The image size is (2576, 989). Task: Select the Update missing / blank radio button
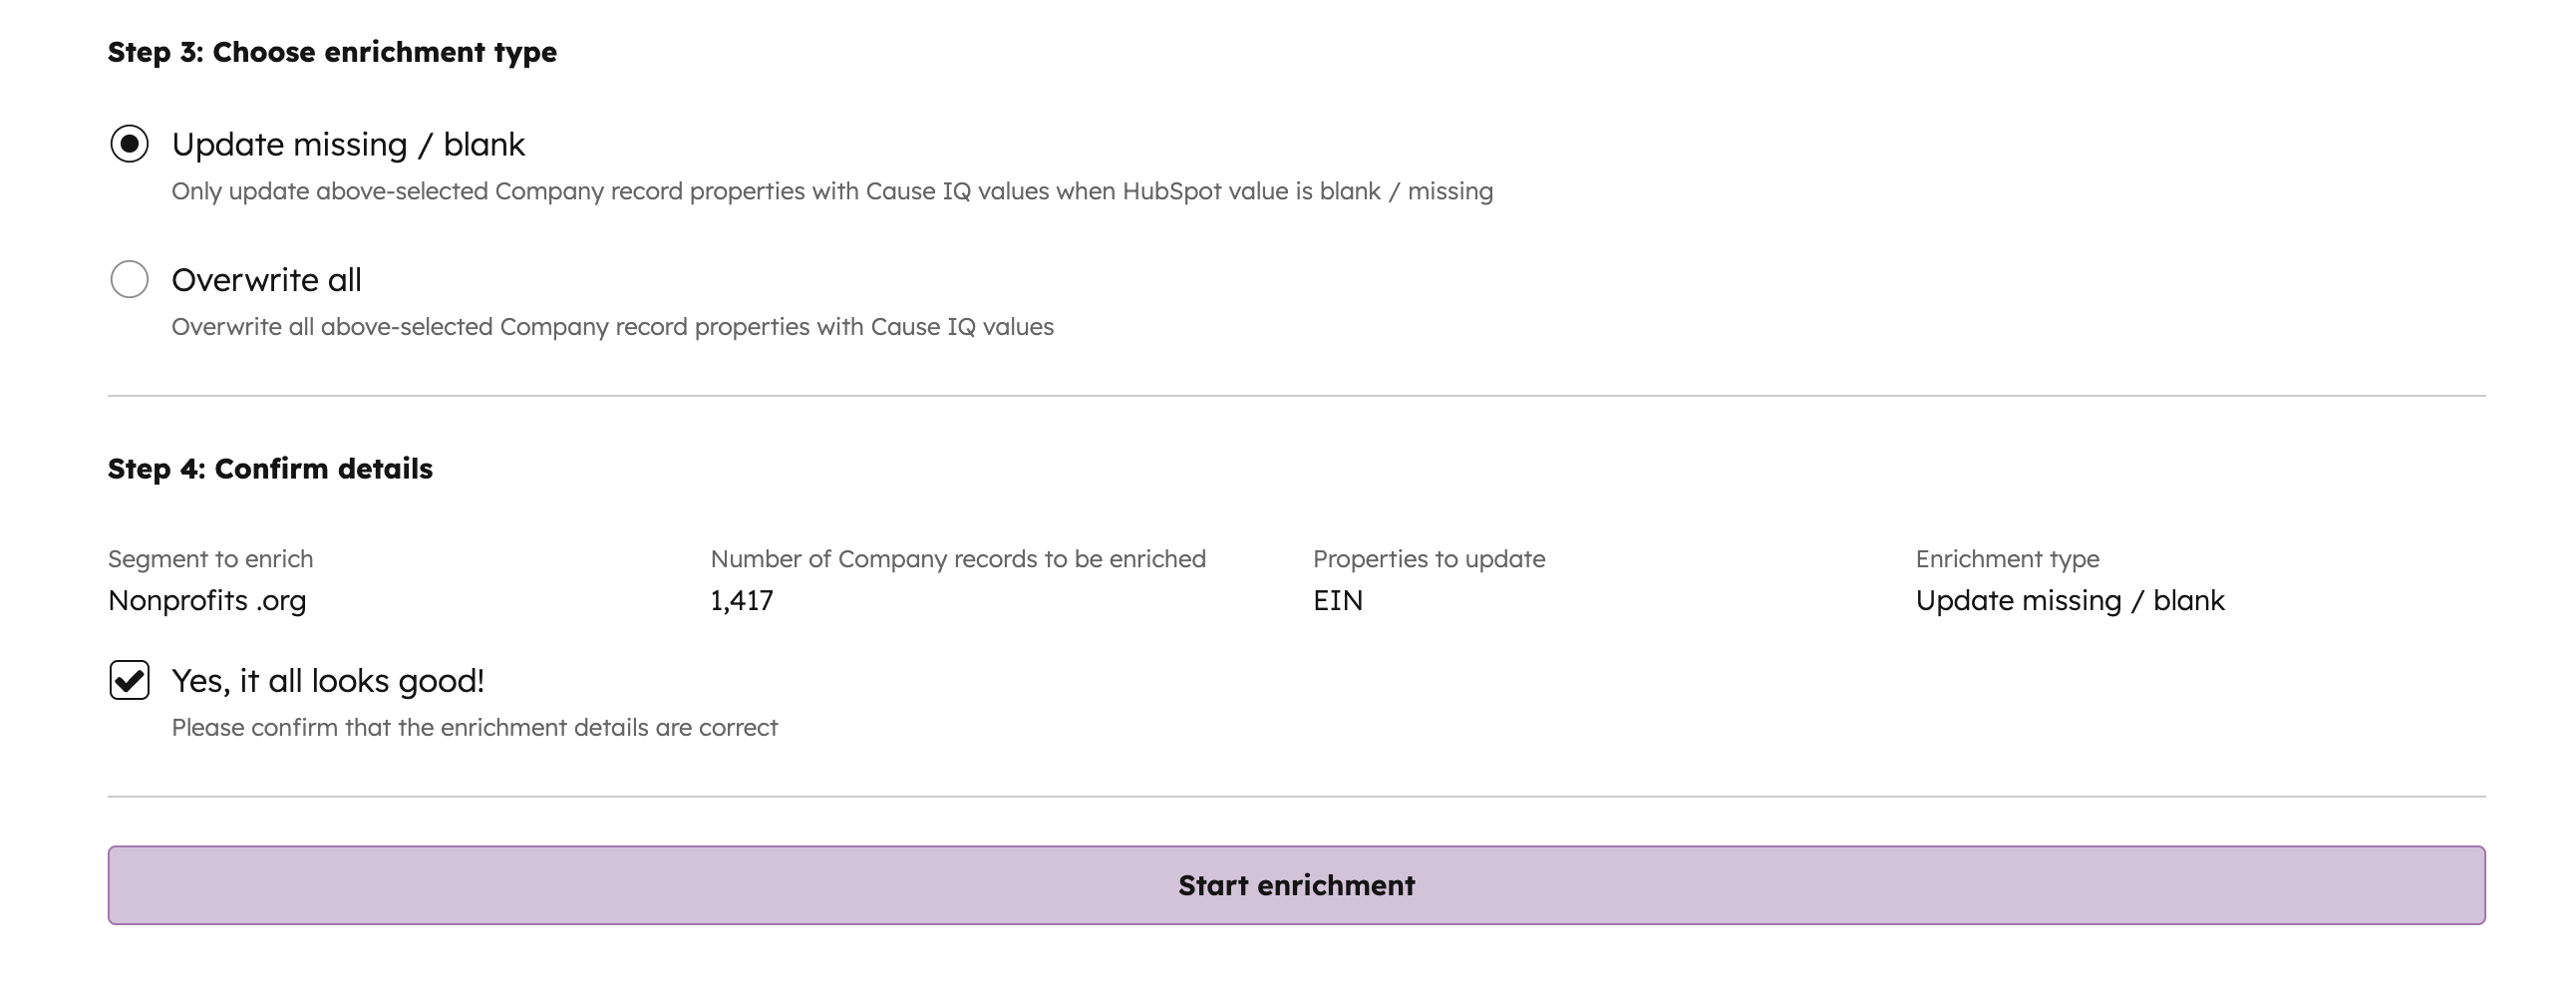coord(129,144)
